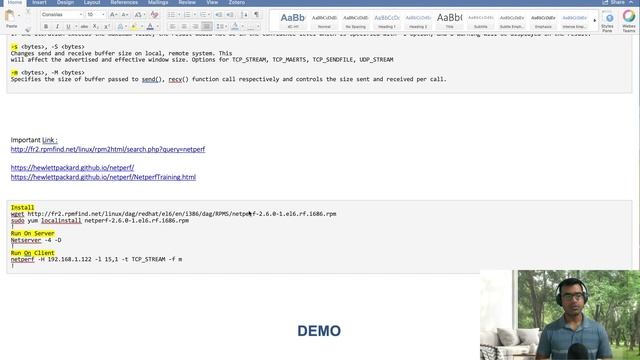Apply the Subtitle style
640x360 pixels.
click(480, 21)
